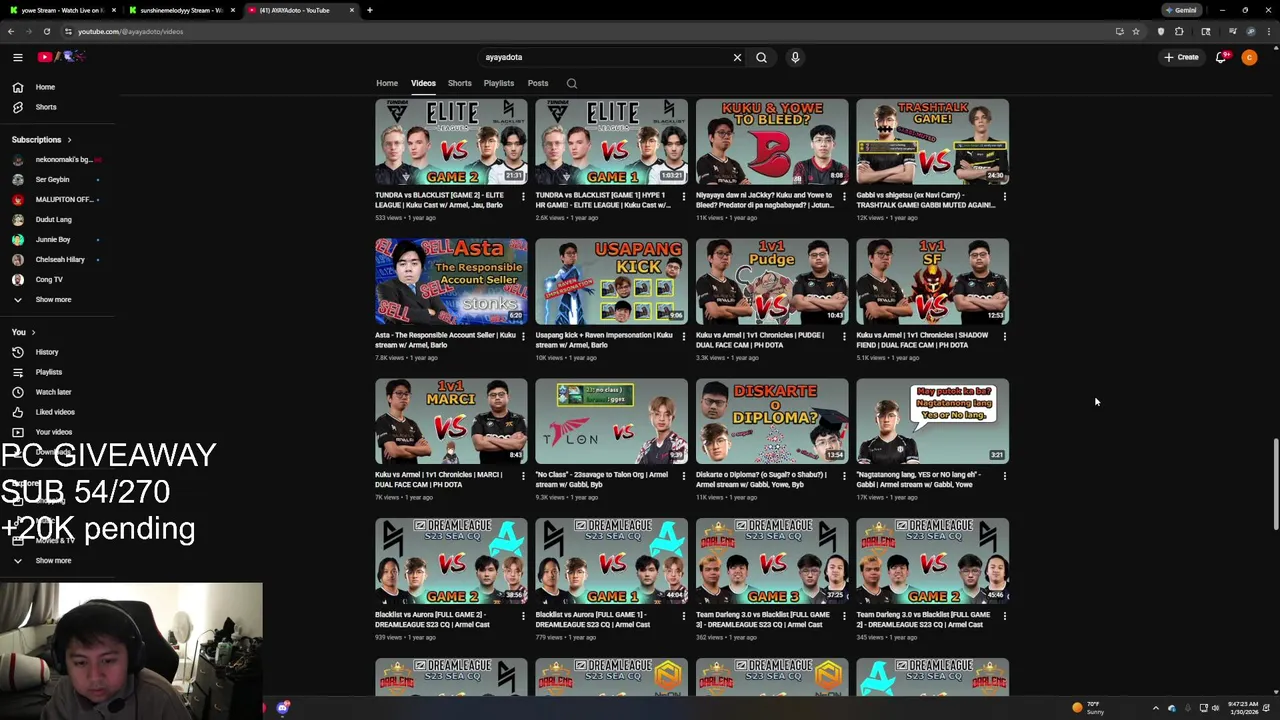Open Kuku & Yowe To Bleed thumbnail
The height and width of the screenshot is (720, 1280).
[x=772, y=141]
